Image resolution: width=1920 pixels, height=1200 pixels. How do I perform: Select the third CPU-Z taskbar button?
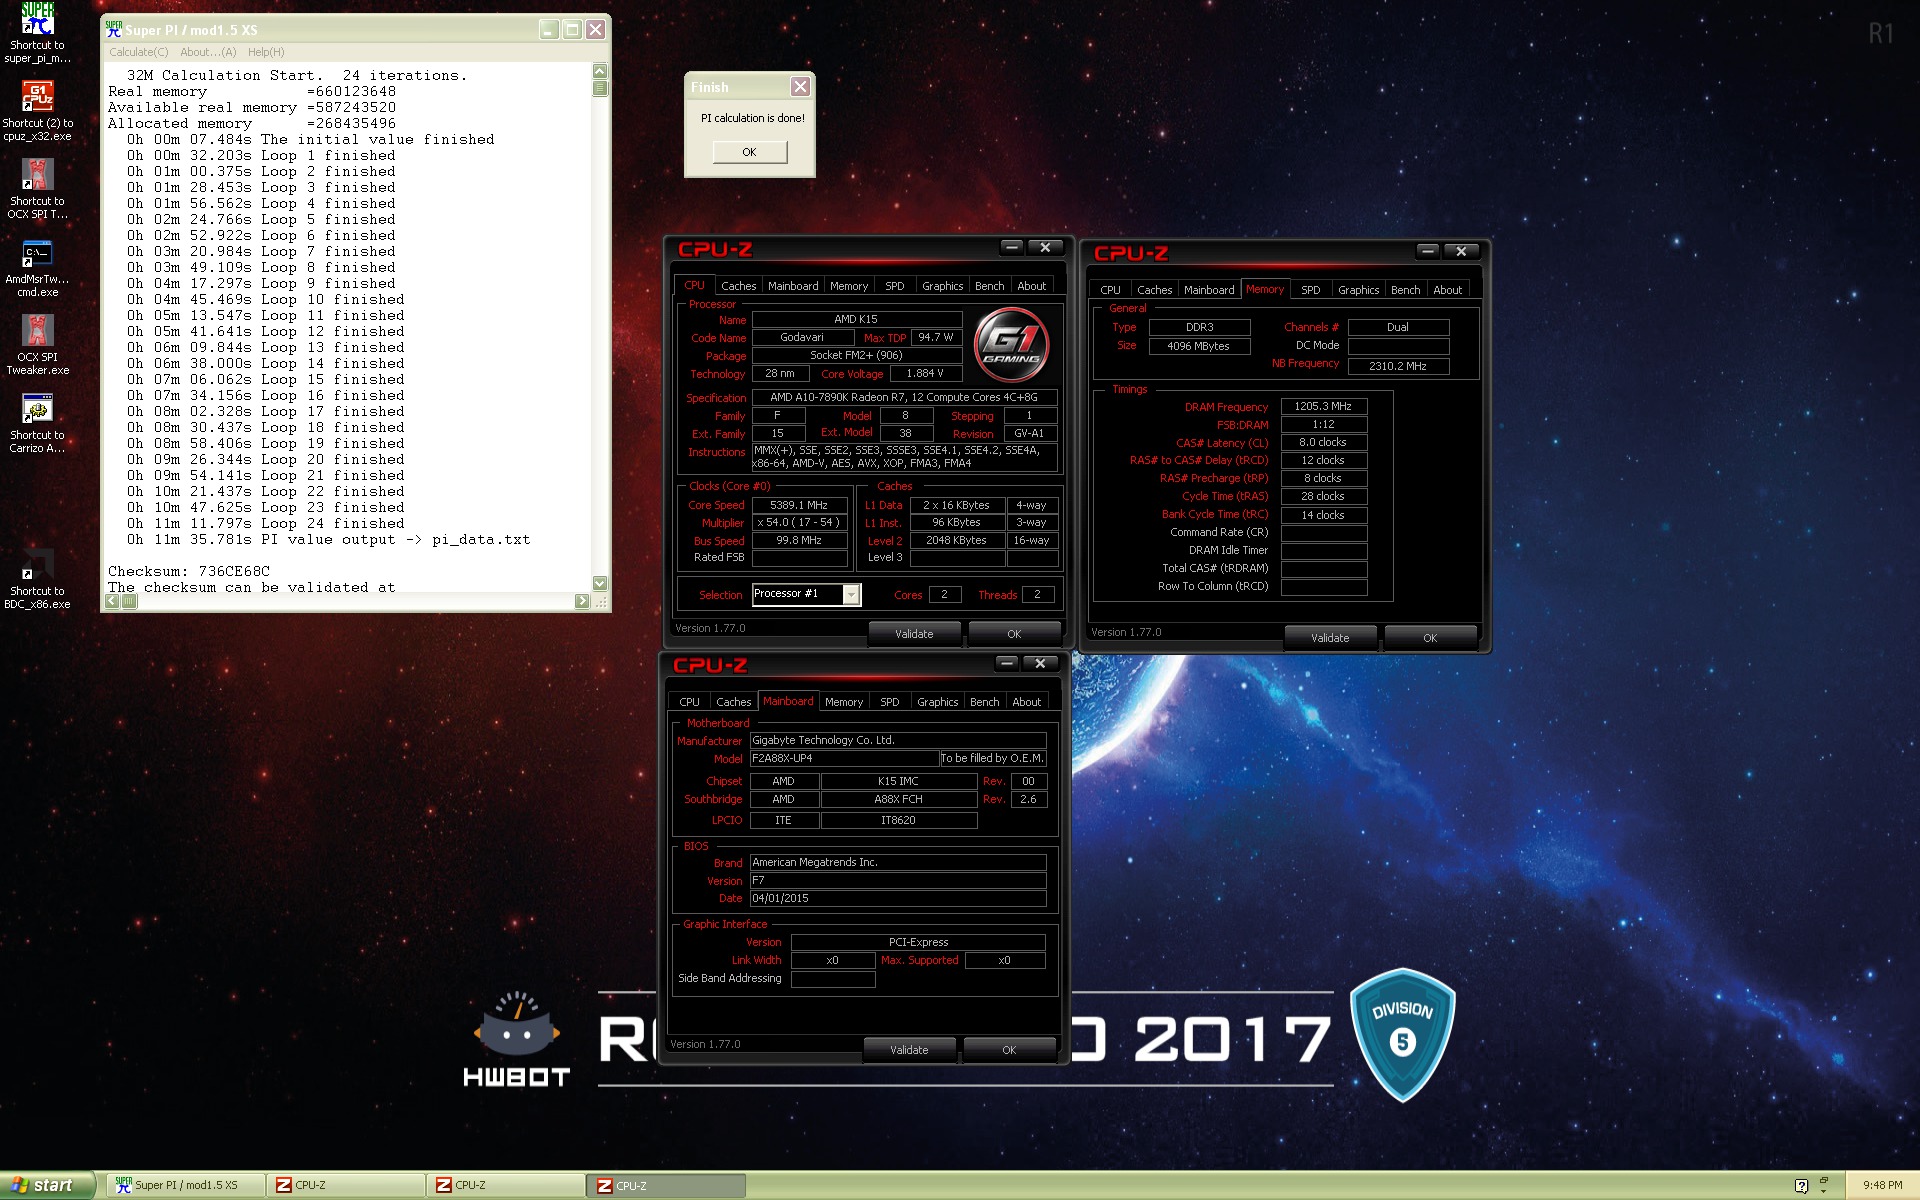click(667, 1186)
